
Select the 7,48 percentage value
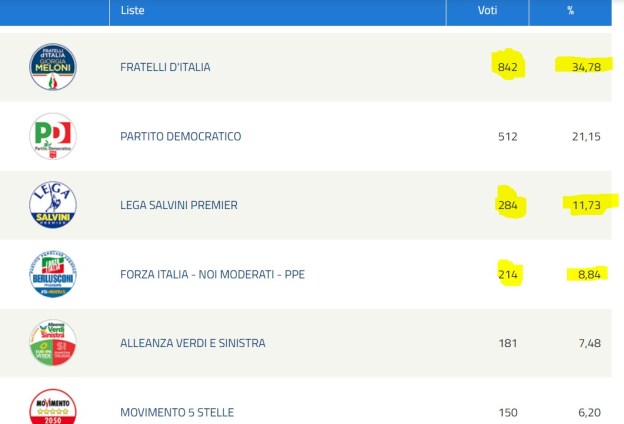point(586,343)
